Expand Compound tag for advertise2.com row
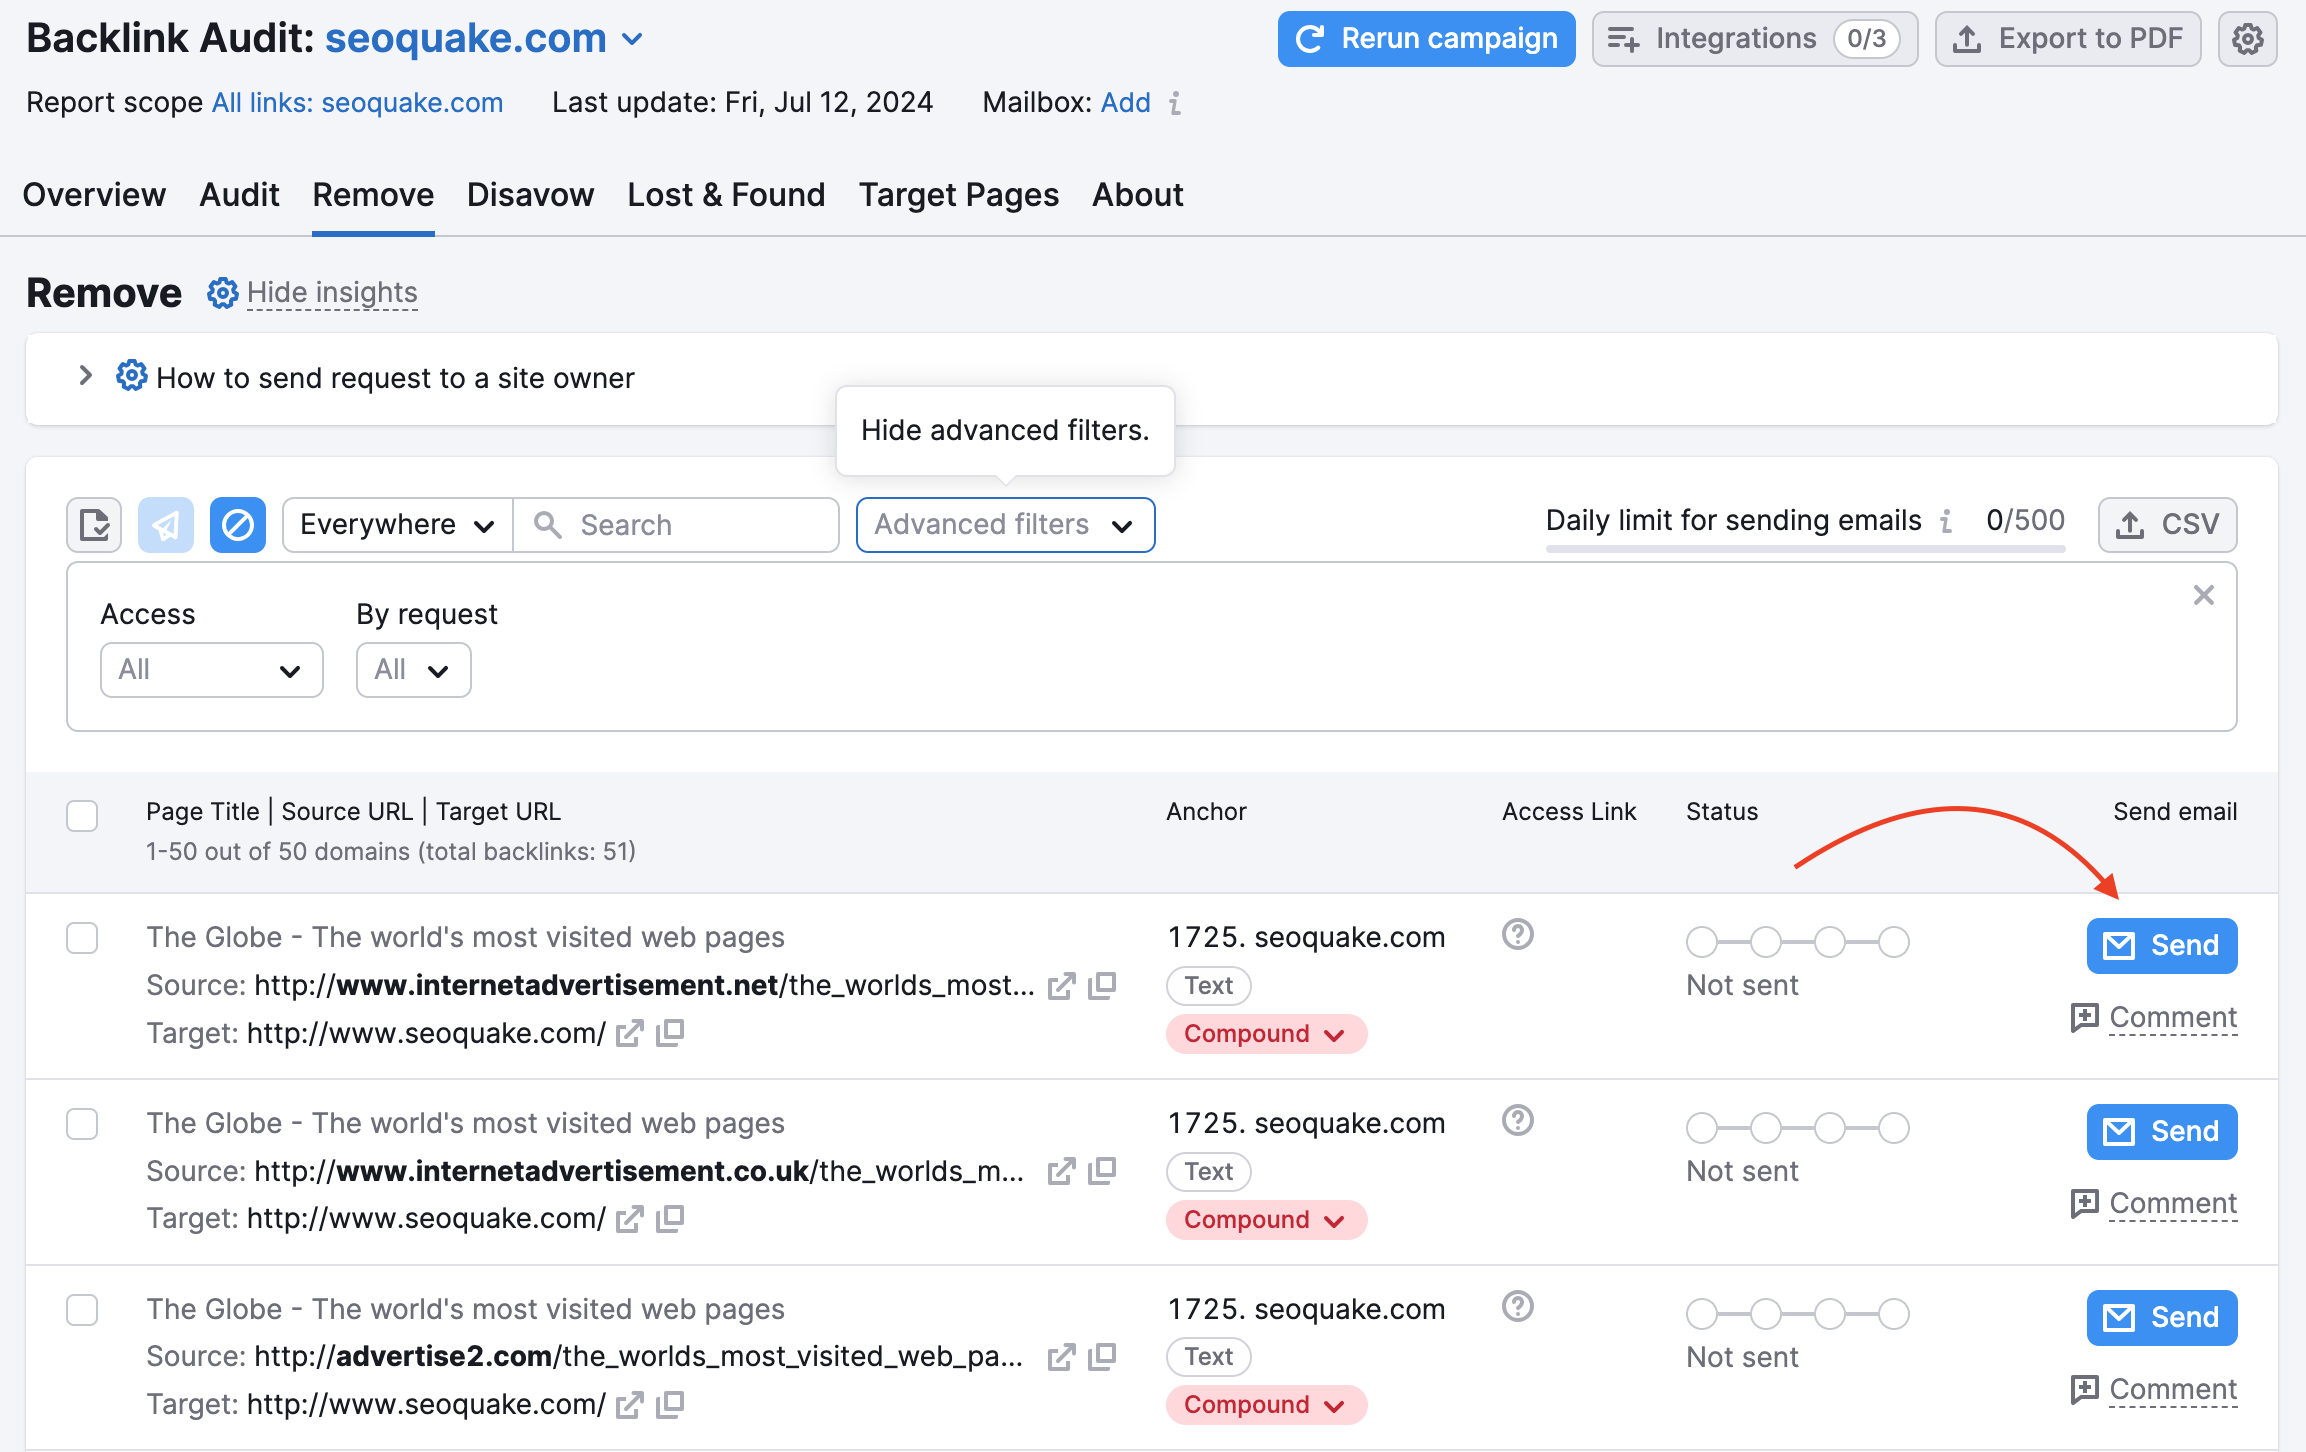The image size is (2306, 1452). [1266, 1405]
